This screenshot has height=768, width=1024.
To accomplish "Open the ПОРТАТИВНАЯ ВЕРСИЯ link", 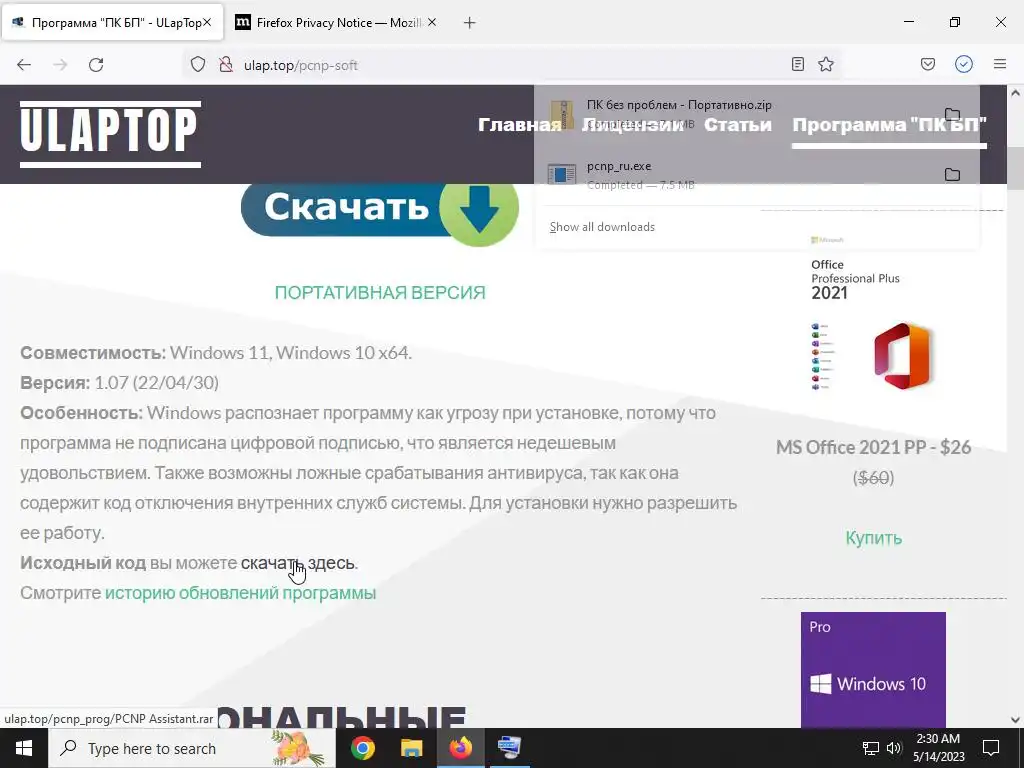I will tap(379, 293).
